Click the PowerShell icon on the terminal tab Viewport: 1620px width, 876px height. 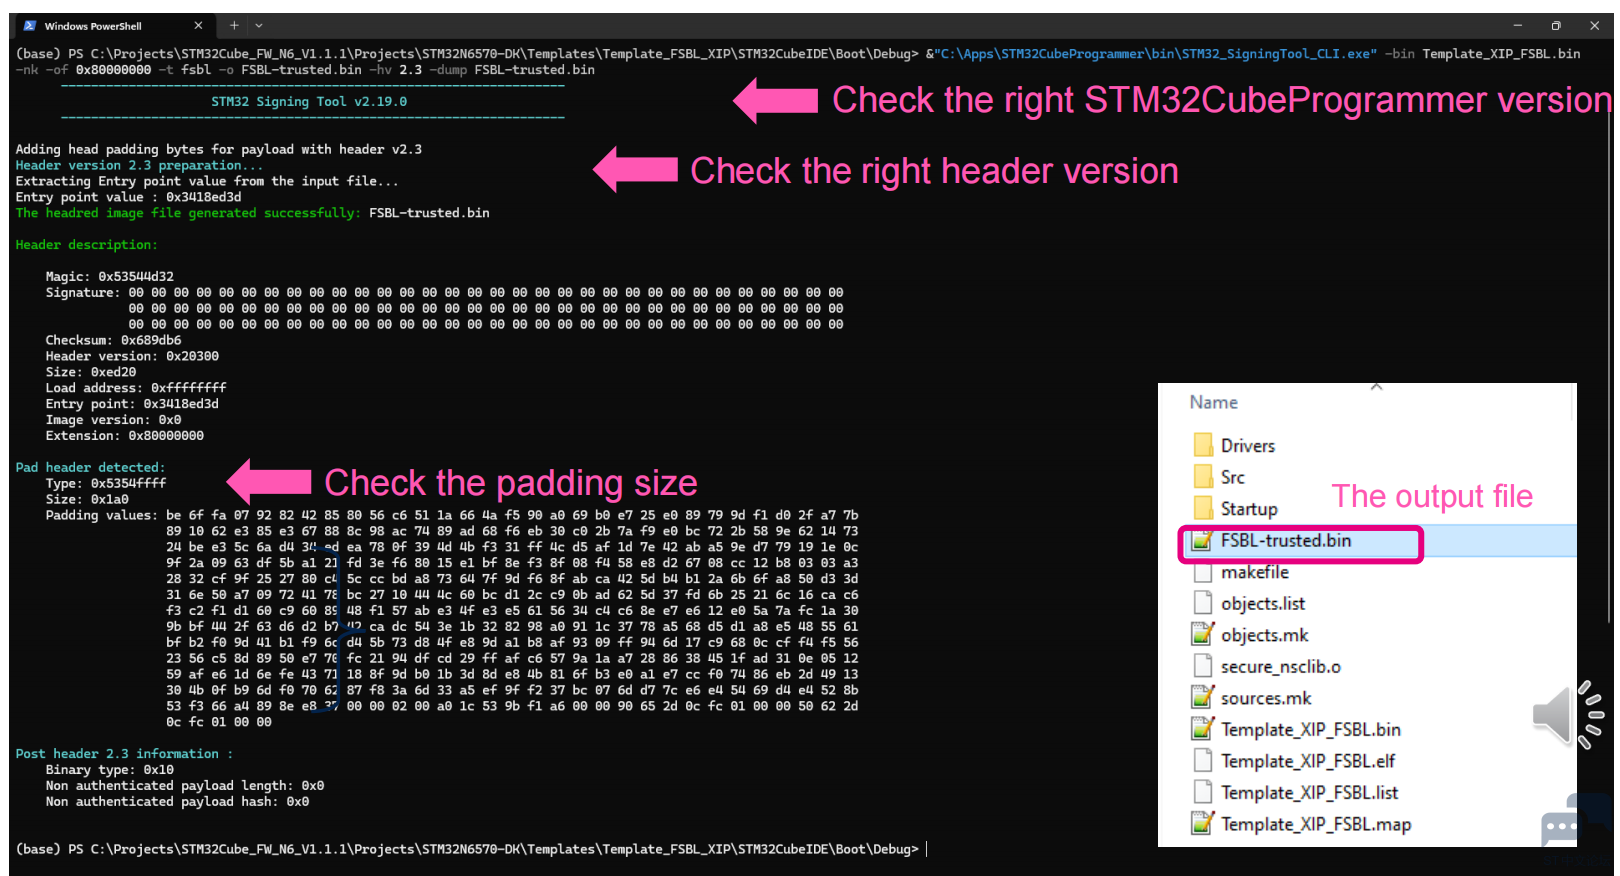pos(30,26)
